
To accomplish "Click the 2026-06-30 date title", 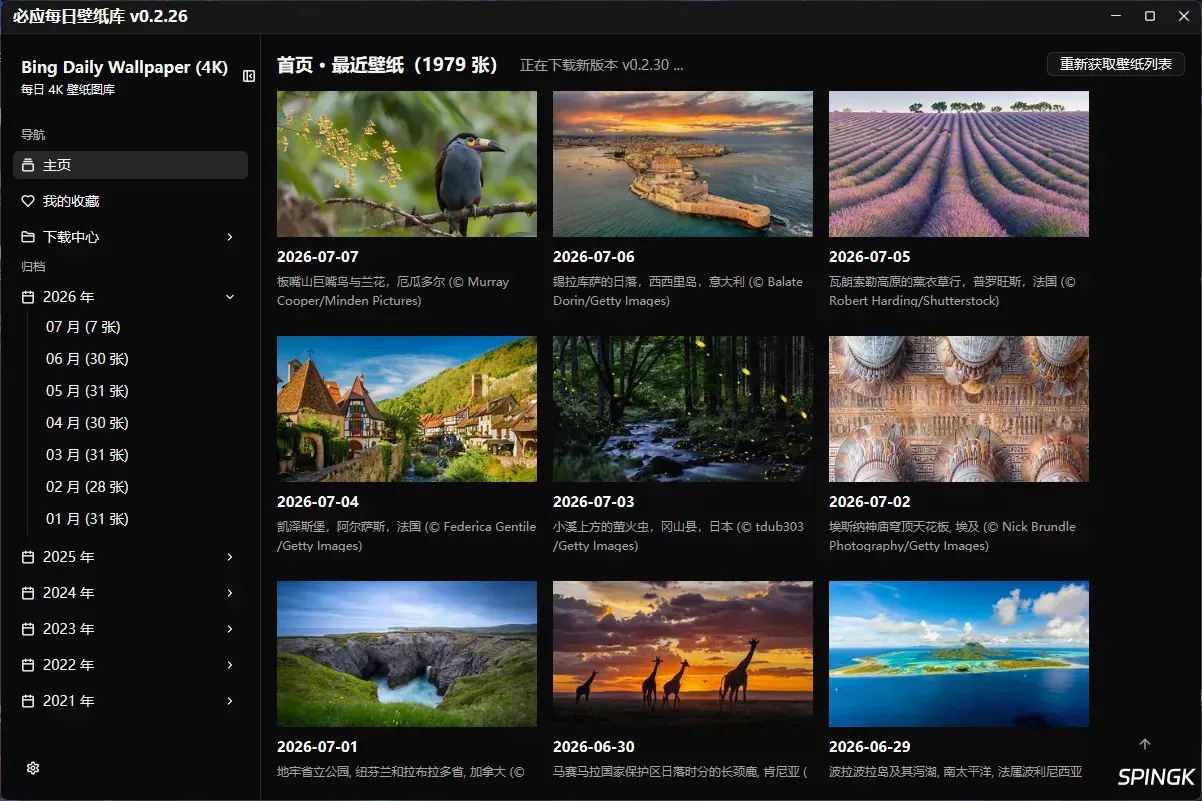I will coord(594,747).
